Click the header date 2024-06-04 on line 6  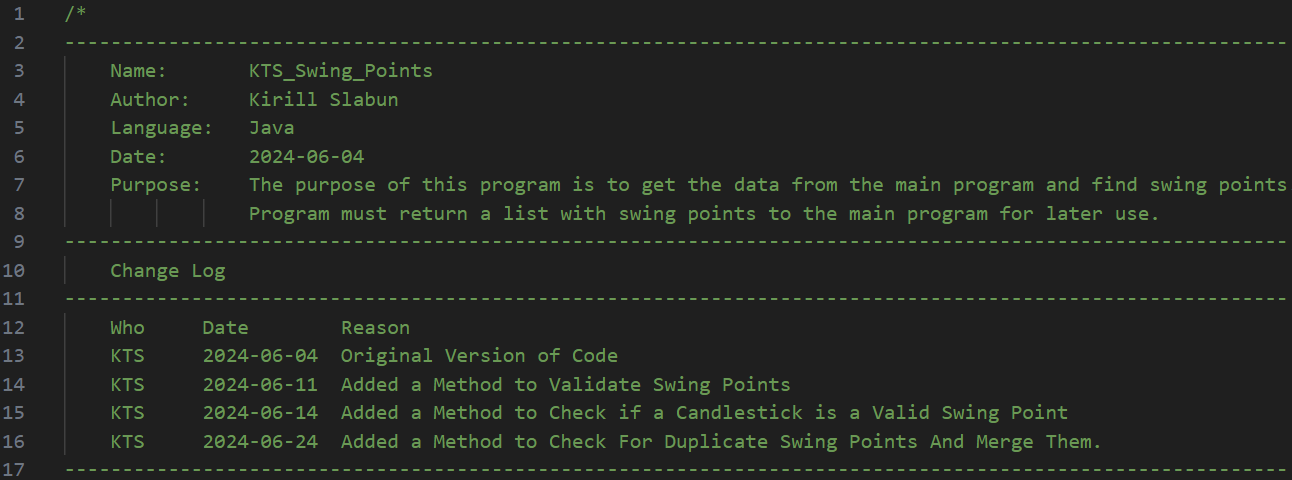(306, 157)
